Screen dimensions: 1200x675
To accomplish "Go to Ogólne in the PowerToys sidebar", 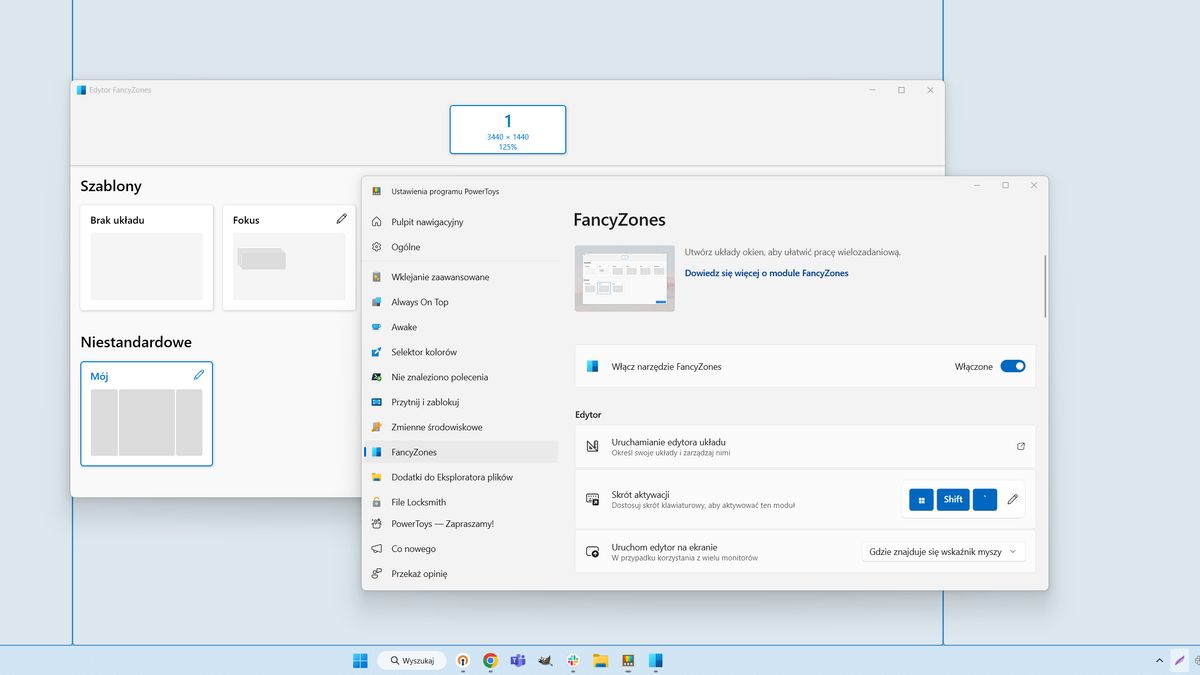I will [404, 247].
